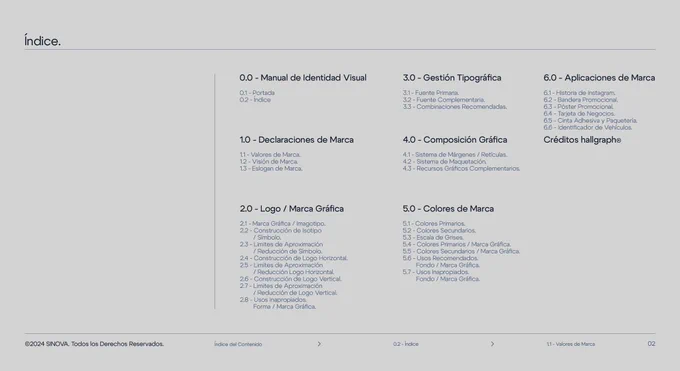Click the page number 02
Viewport: 680px width, 371px height.
click(651, 344)
